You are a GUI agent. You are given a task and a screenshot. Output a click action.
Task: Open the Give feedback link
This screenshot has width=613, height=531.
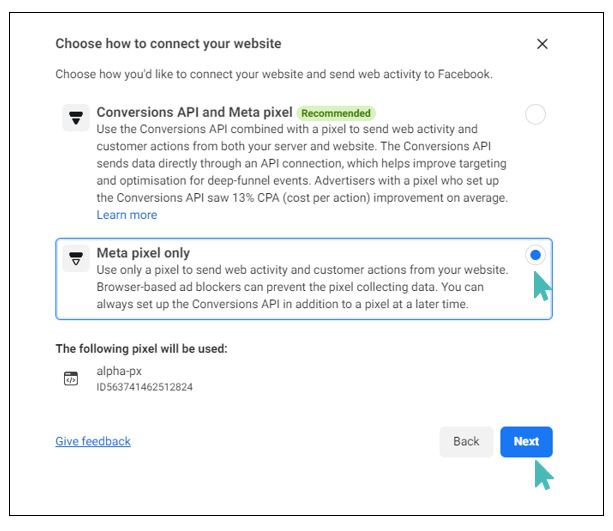tap(93, 441)
